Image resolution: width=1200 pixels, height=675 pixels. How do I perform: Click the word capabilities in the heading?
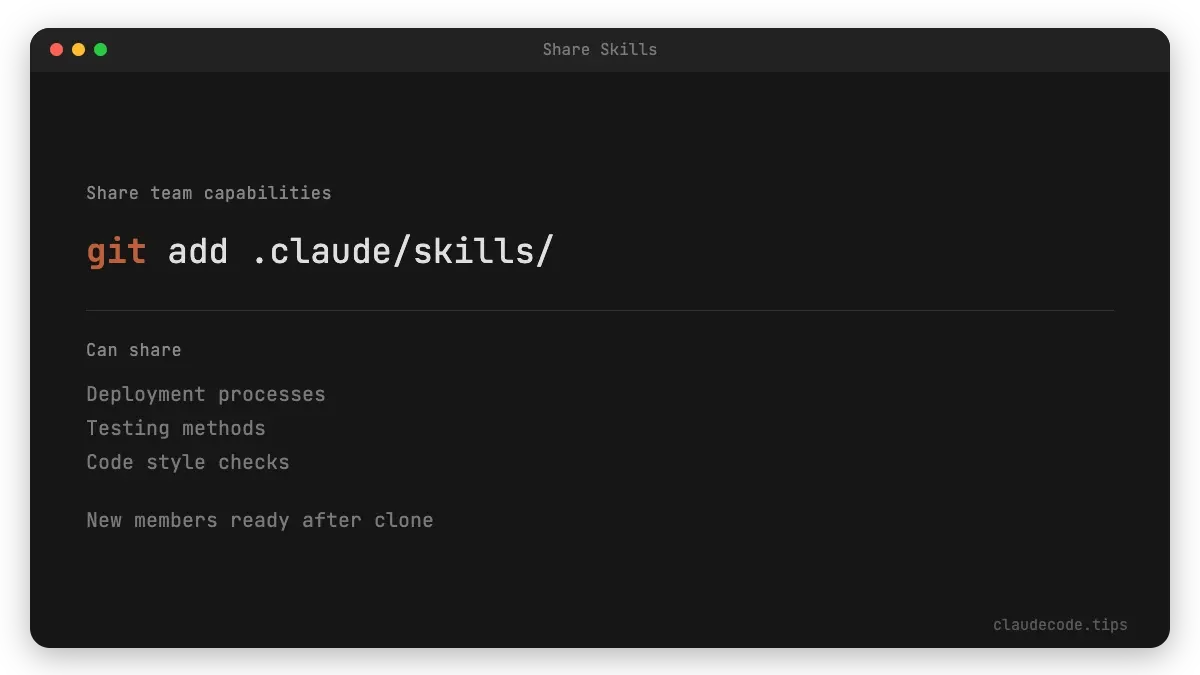(x=267, y=193)
